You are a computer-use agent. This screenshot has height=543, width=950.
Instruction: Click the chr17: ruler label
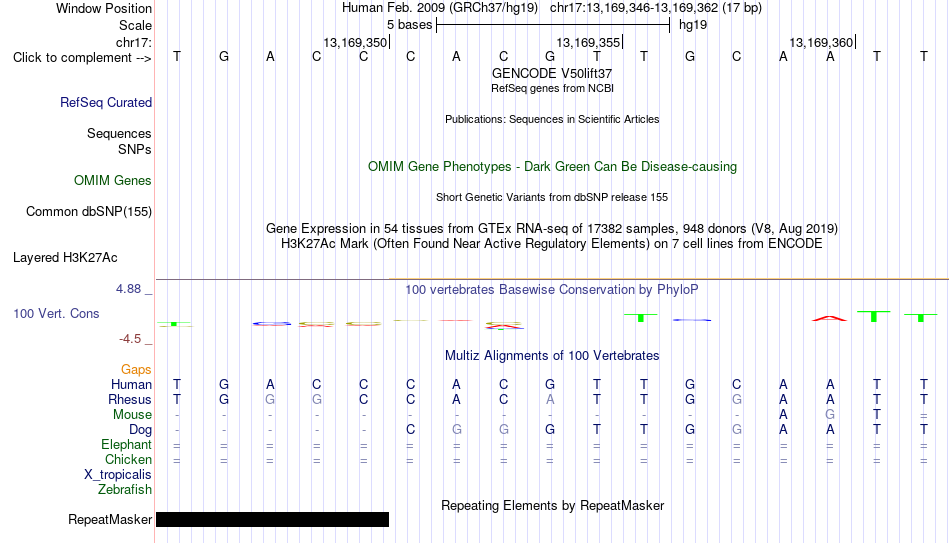click(133, 42)
